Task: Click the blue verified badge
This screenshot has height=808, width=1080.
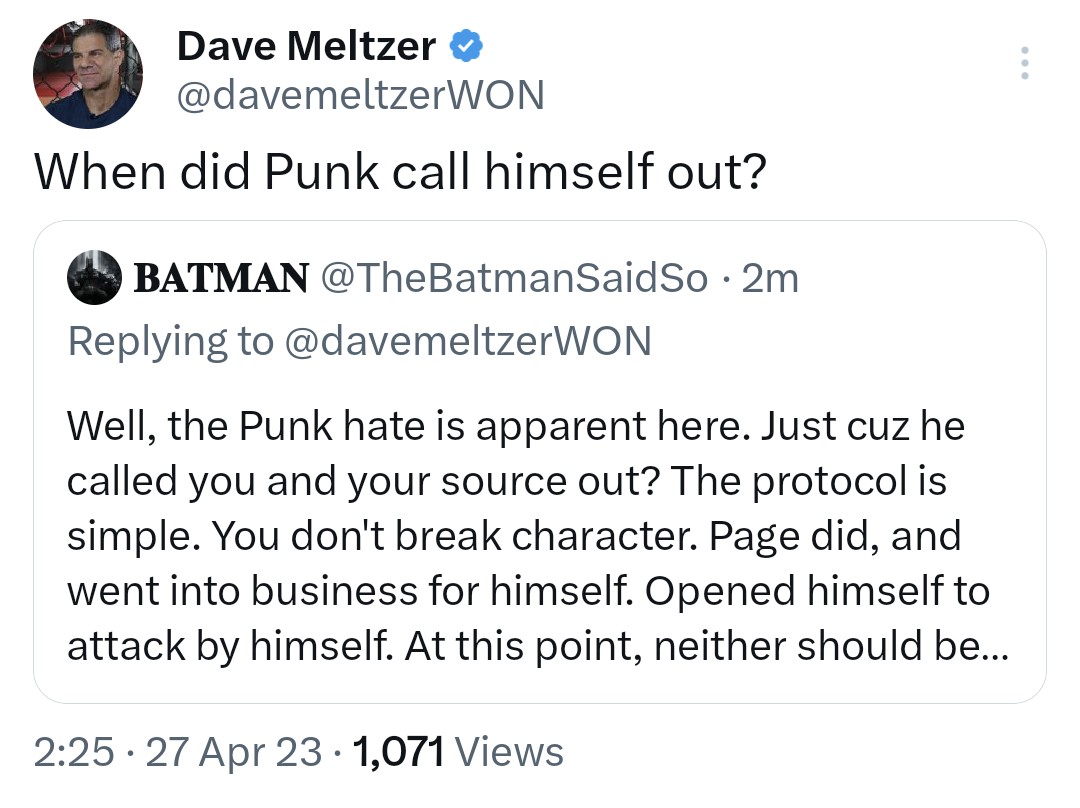Action: tap(466, 45)
